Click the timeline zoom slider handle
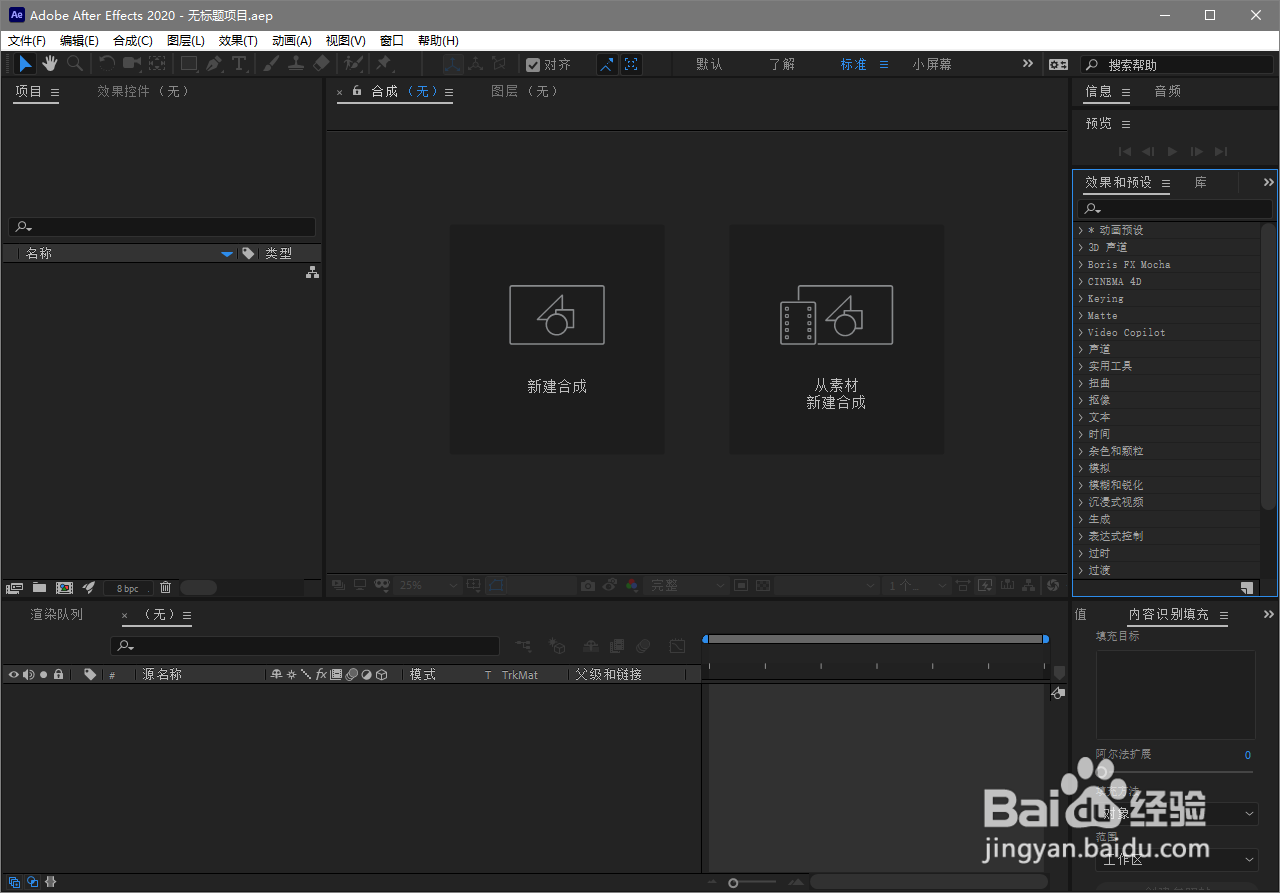 (x=733, y=882)
